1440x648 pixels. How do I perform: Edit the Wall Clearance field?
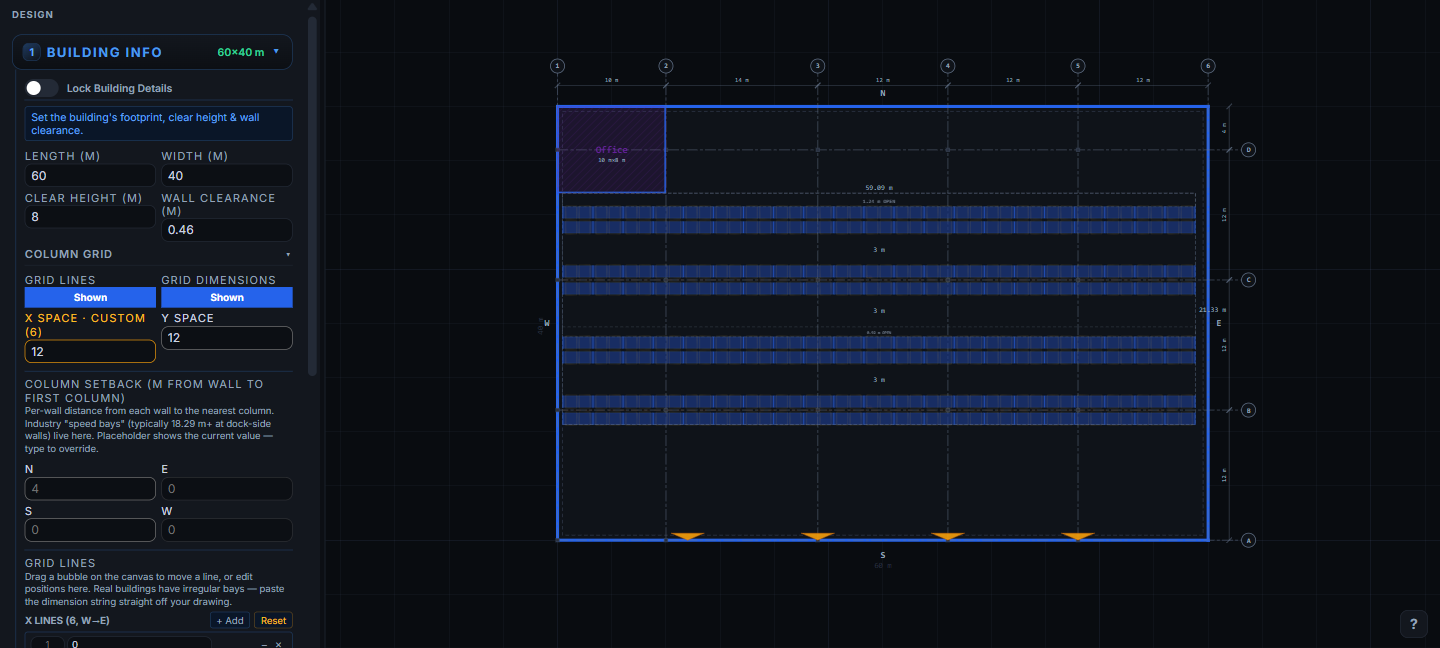point(227,230)
